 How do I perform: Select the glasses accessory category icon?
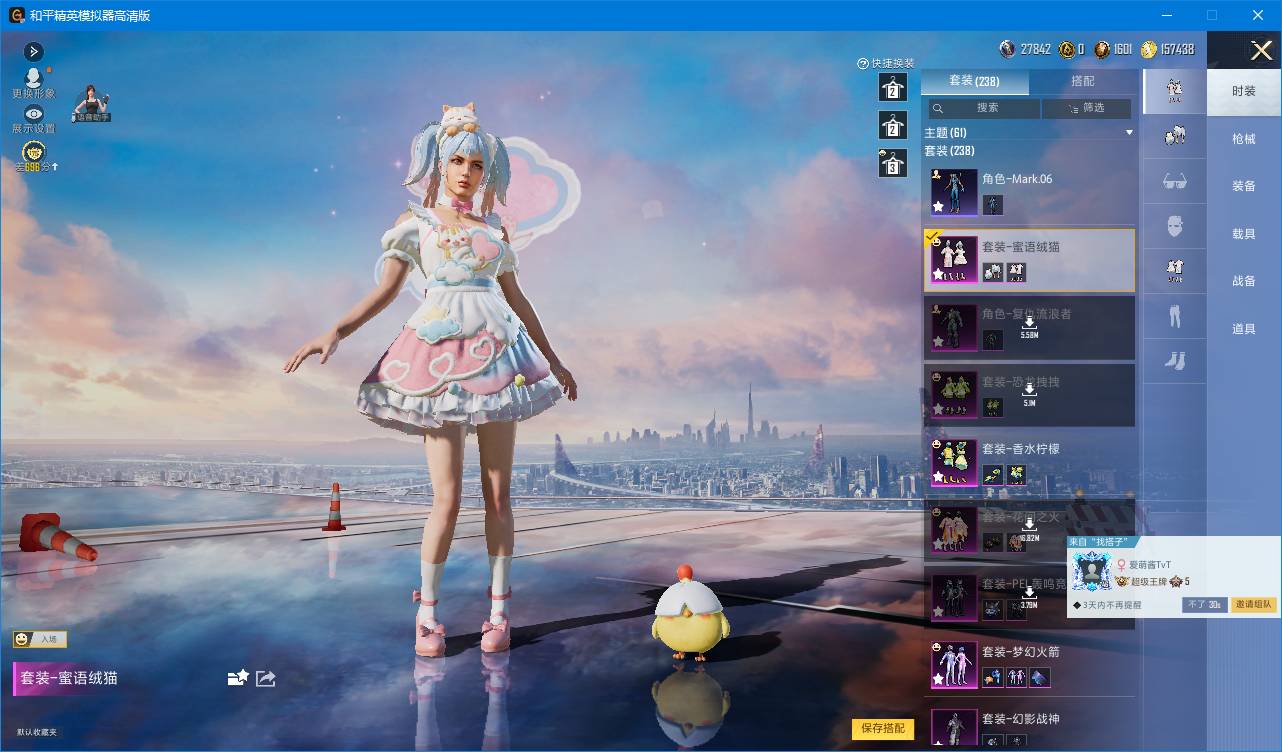tap(1175, 181)
